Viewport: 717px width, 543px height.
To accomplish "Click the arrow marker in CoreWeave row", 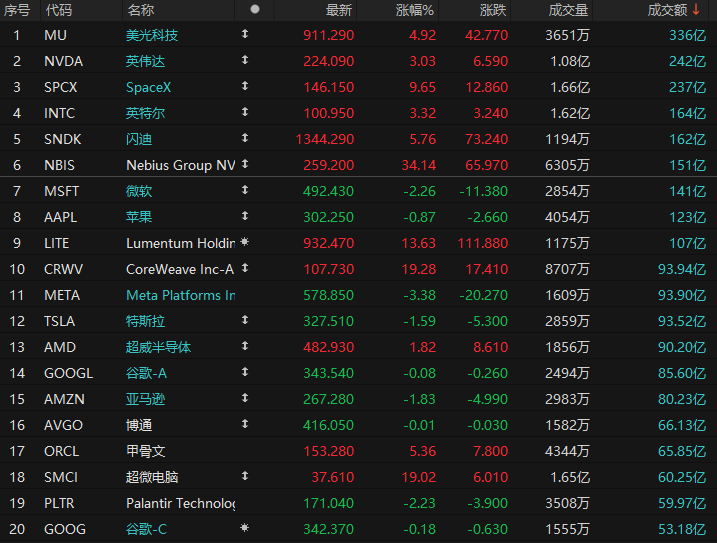I will pos(245,268).
